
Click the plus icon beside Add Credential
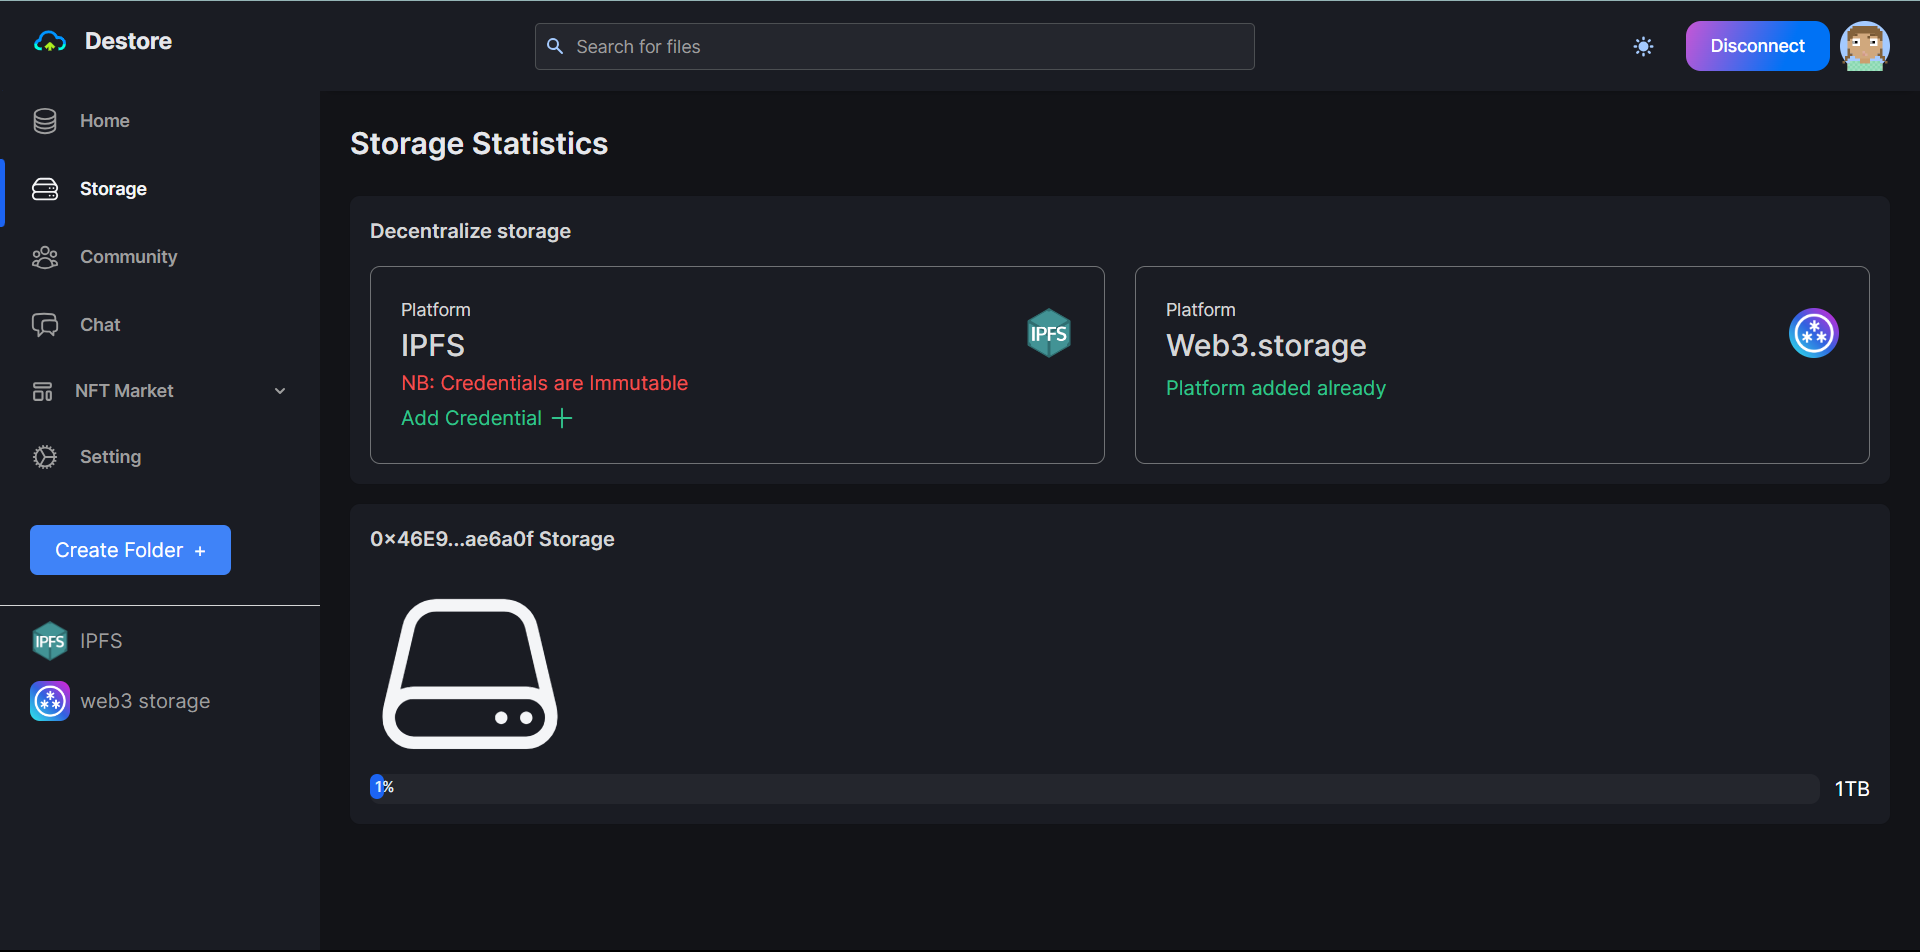click(x=562, y=418)
